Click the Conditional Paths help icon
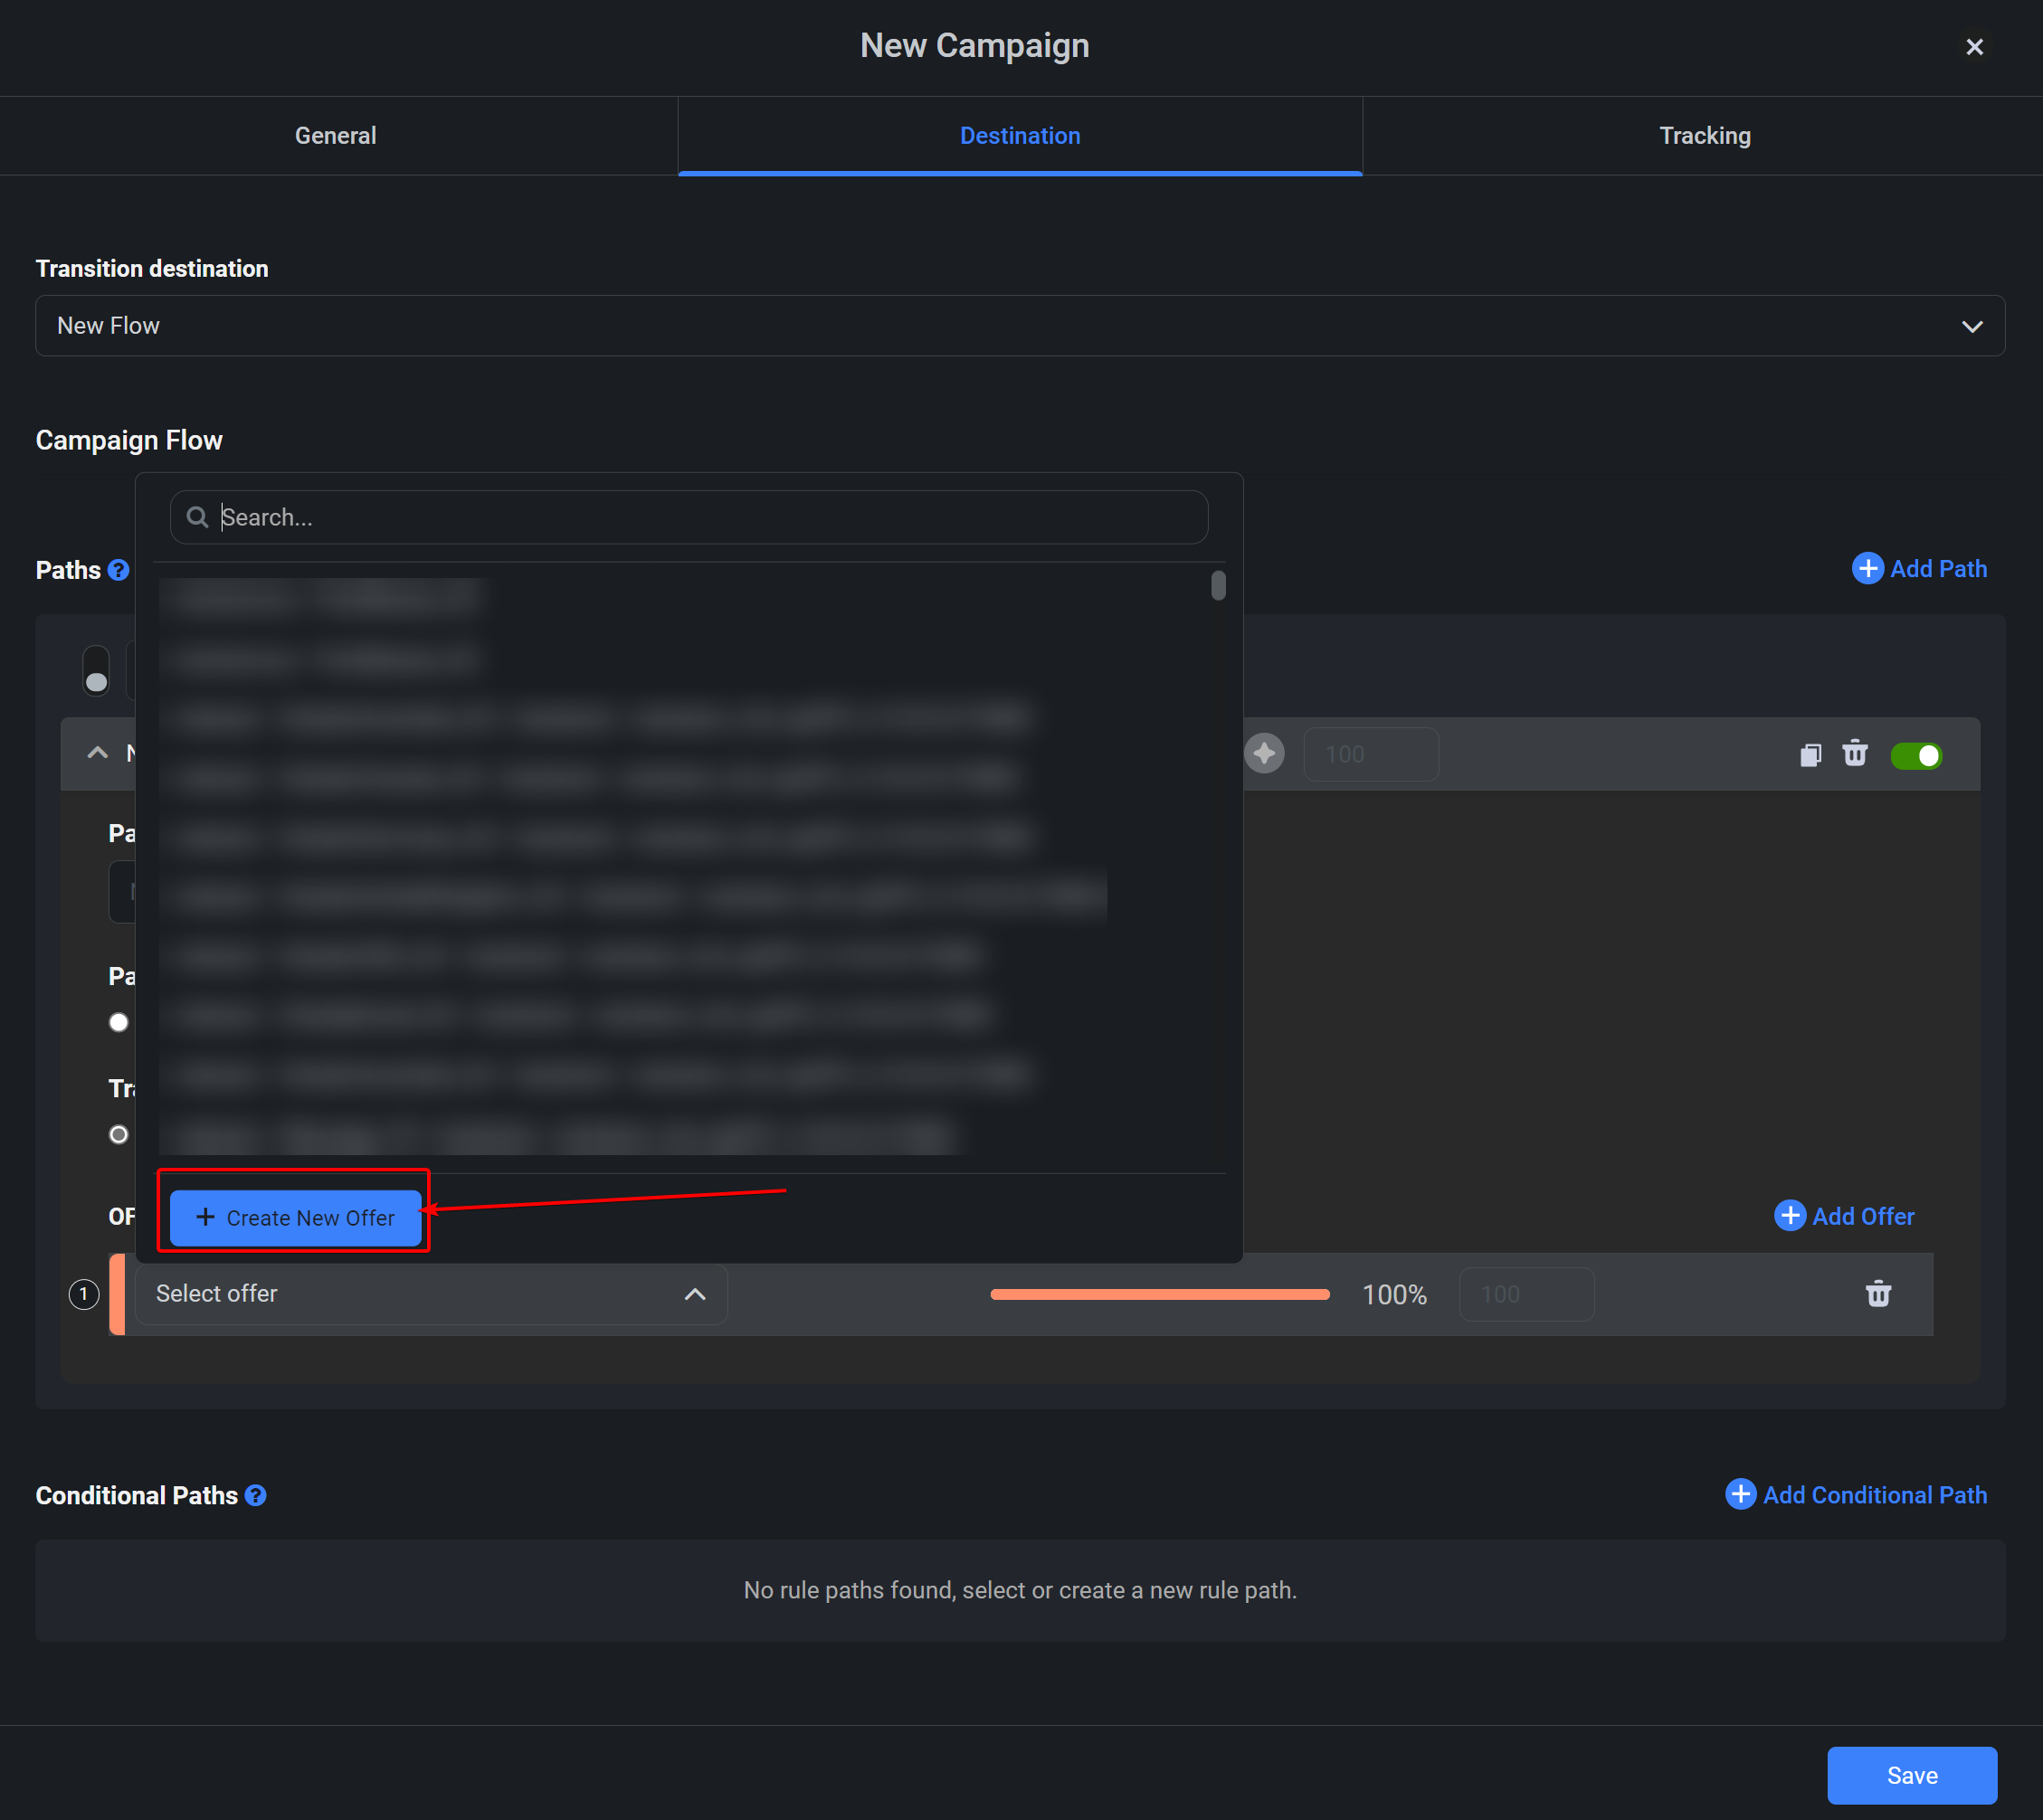Screen dimensions: 2043x1820 pos(256,1495)
